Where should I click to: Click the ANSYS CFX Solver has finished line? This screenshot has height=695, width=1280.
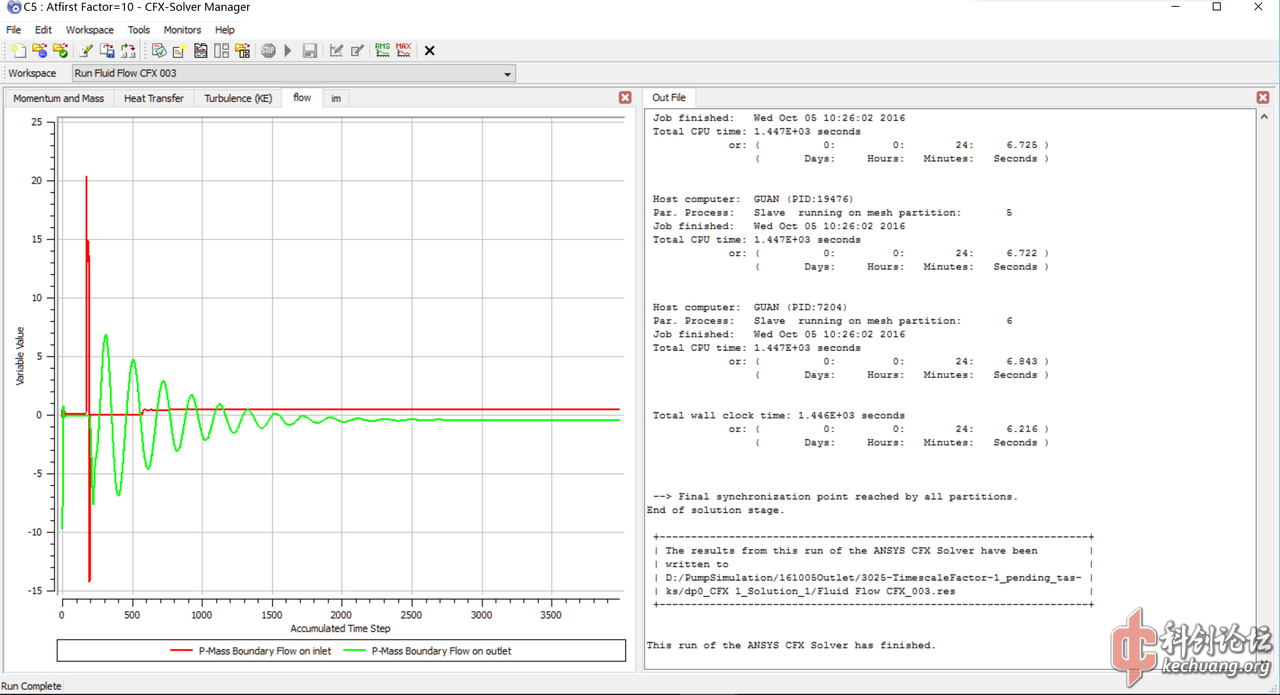click(x=791, y=645)
